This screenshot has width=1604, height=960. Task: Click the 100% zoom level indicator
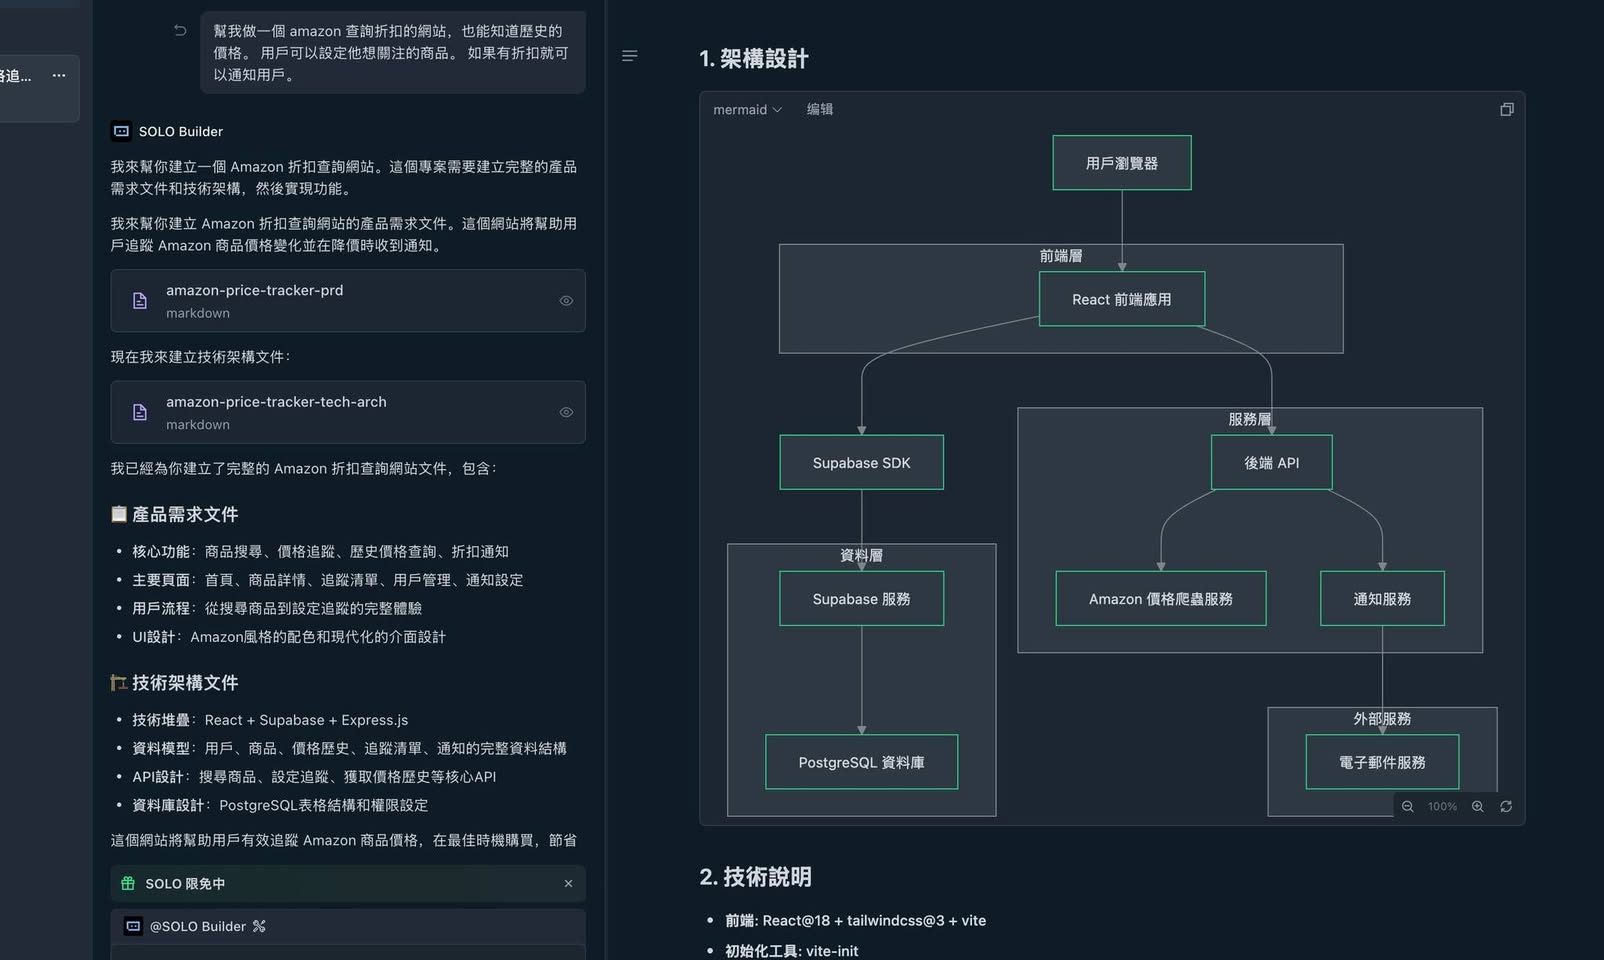pos(1442,807)
